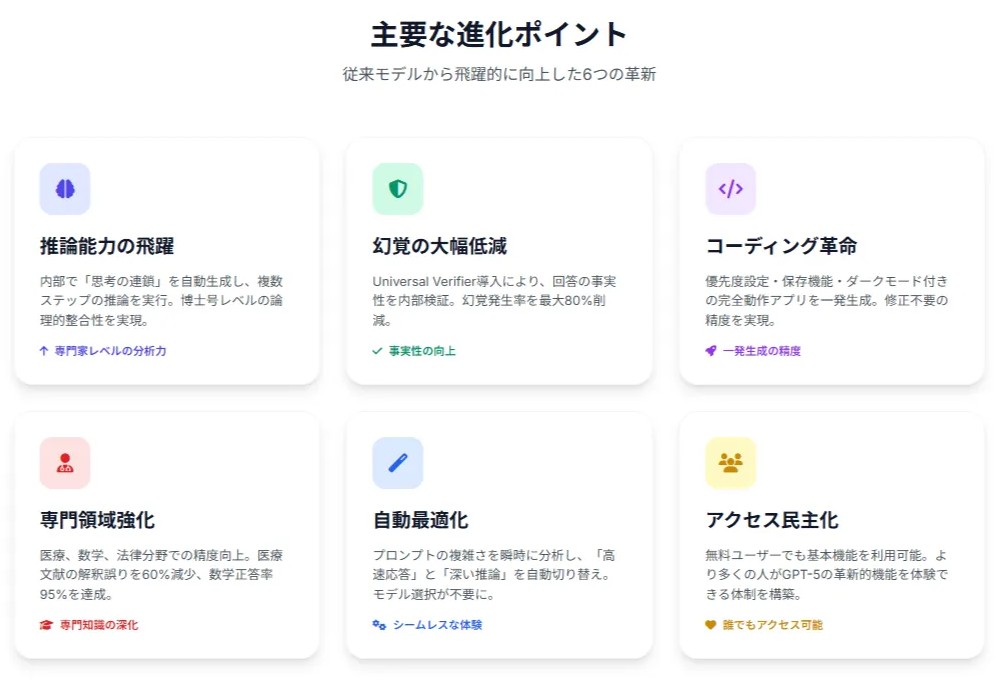Select the コーディング革命 card heading
Image resolution: width=1005 pixels, height=680 pixels.
coord(781,246)
